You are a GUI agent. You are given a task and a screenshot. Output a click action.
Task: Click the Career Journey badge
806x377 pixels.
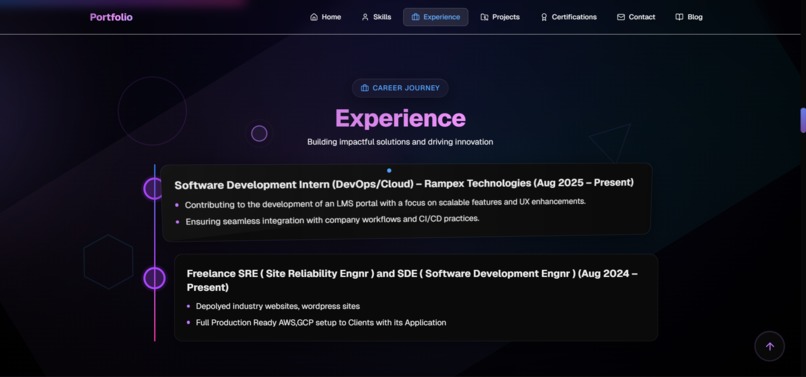pos(400,88)
